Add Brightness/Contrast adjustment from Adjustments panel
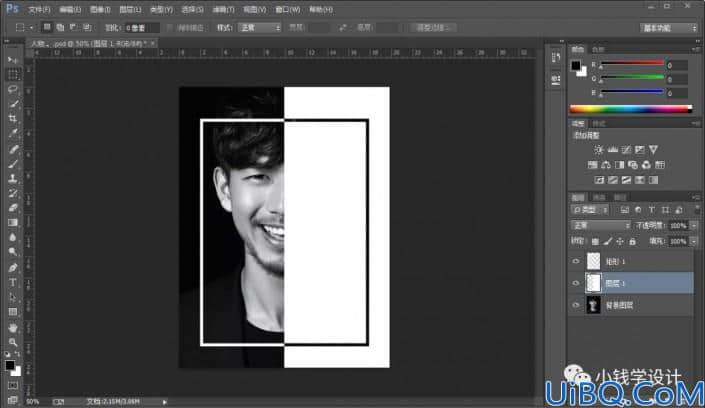Screen dimensions: 705x408 [x=598, y=150]
